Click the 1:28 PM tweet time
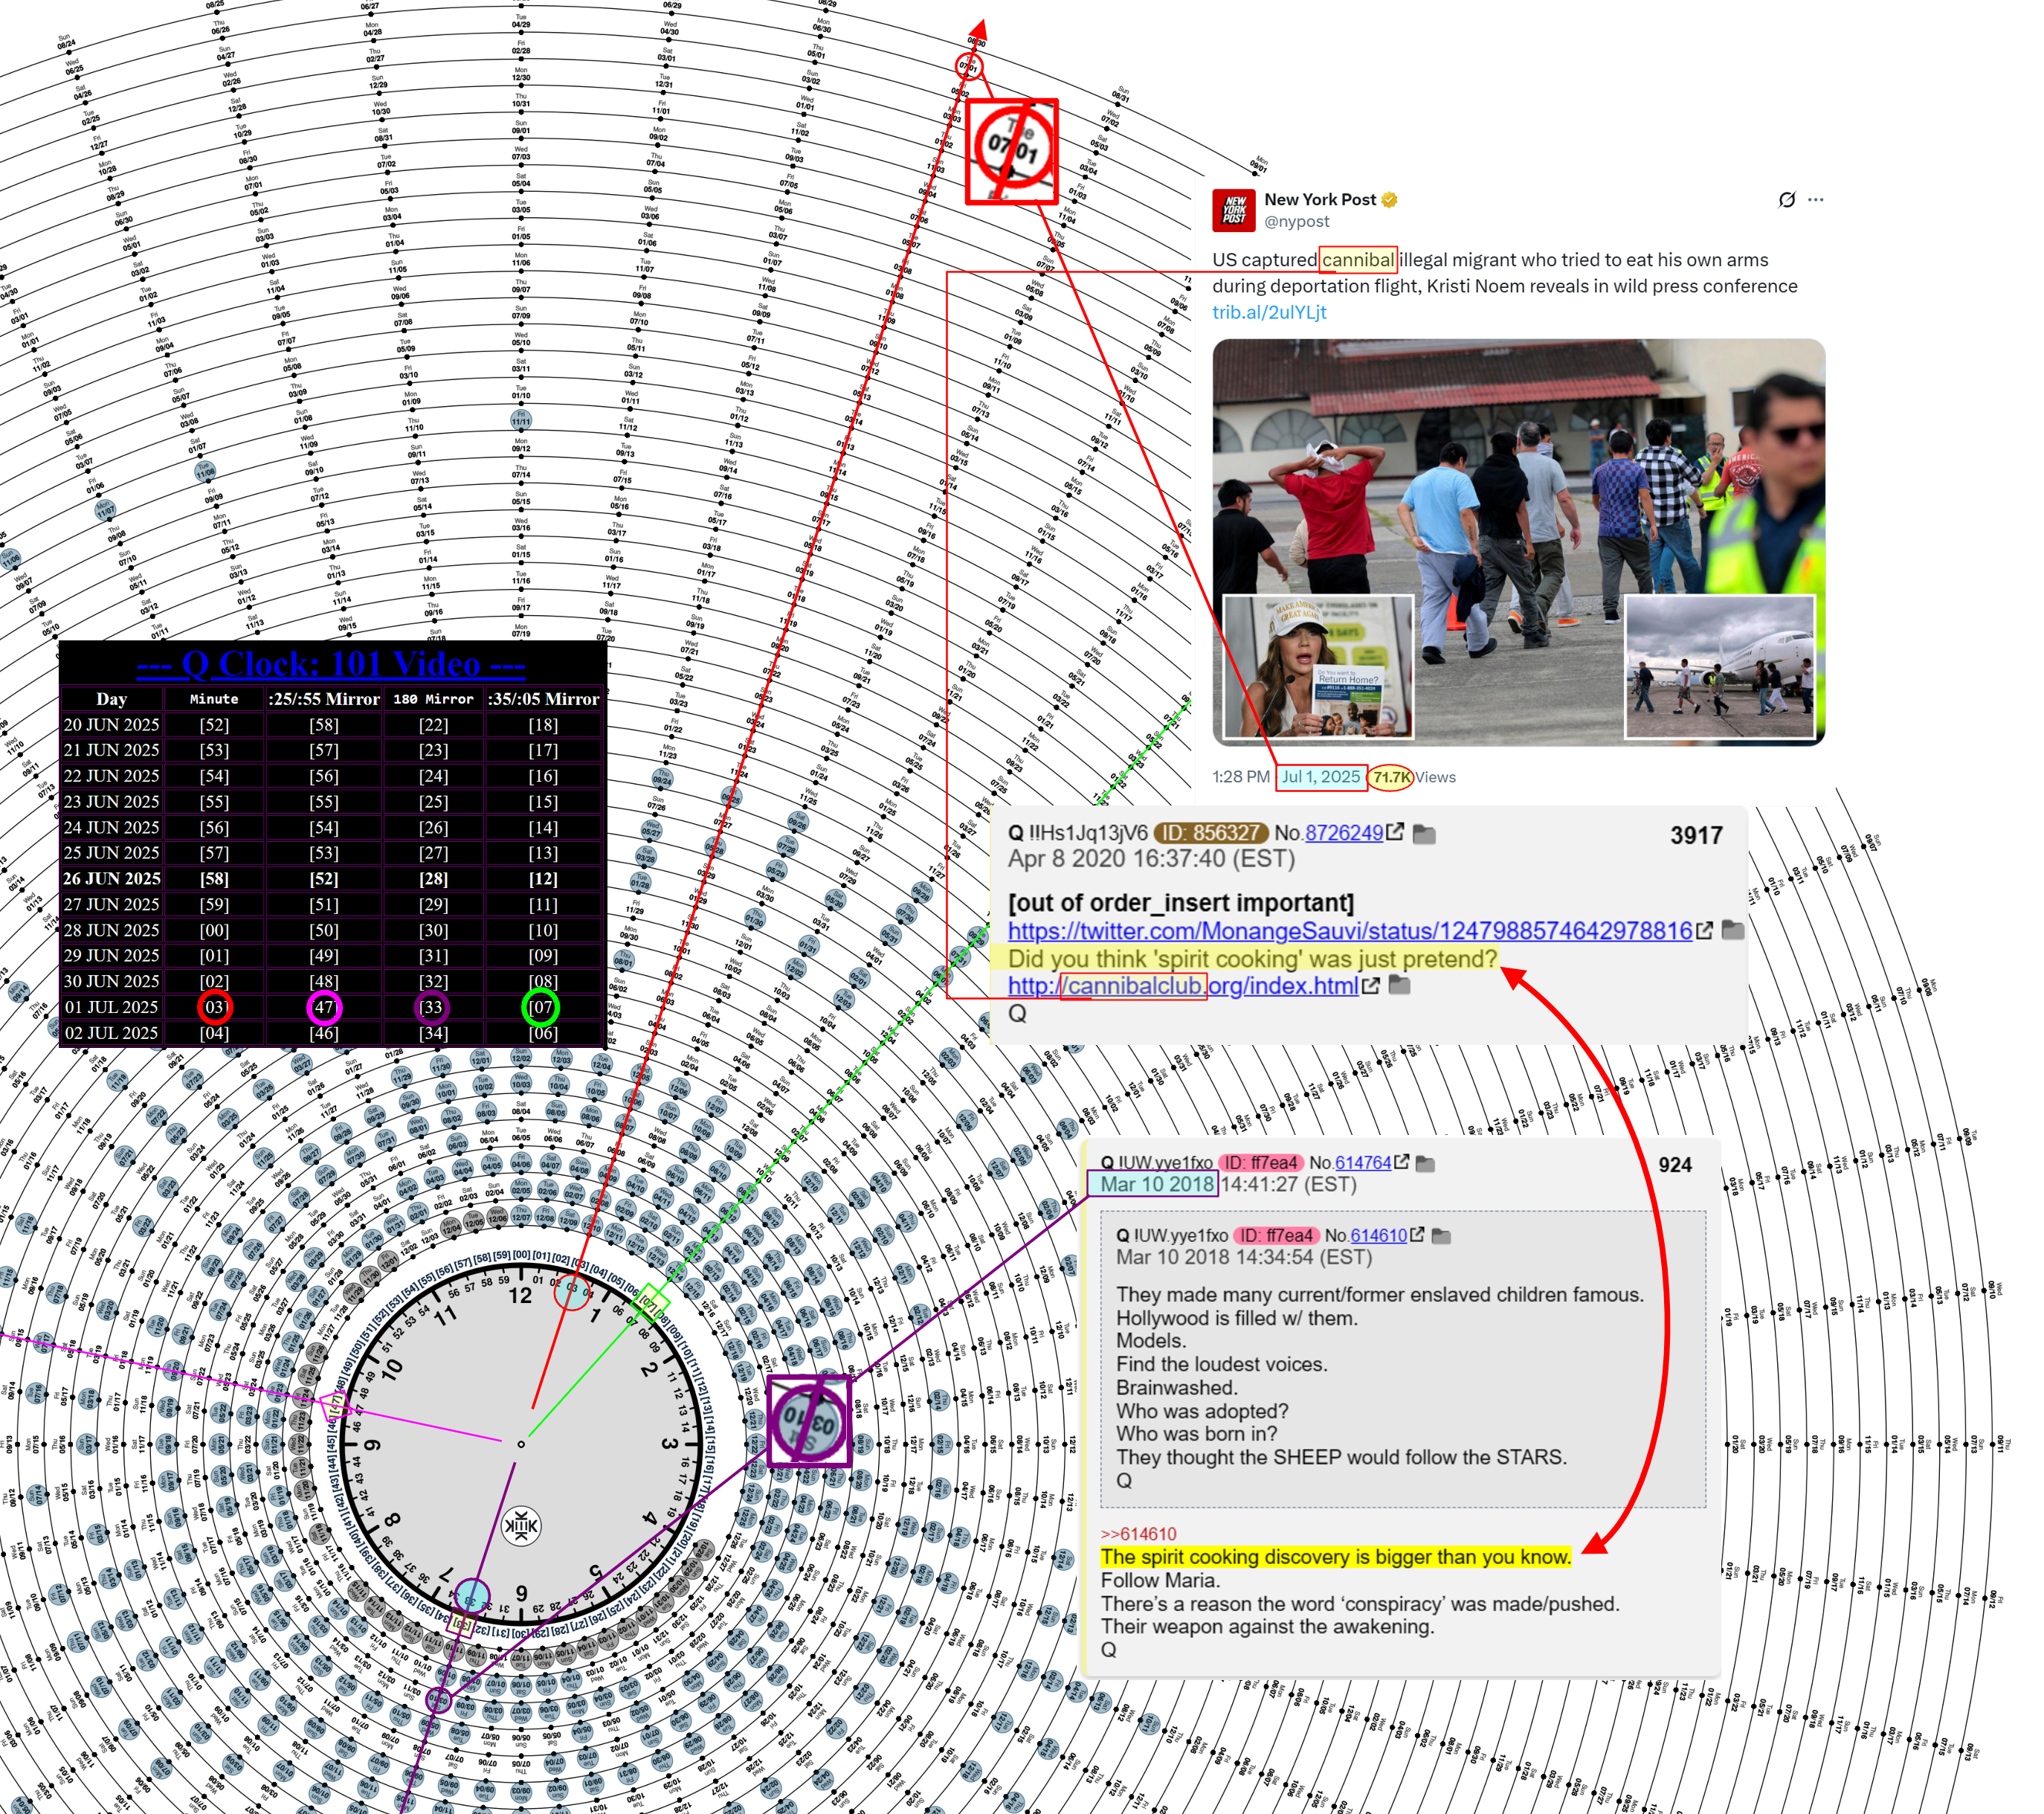Viewport: 2044px width, 1814px height. pyautogui.click(x=1240, y=777)
